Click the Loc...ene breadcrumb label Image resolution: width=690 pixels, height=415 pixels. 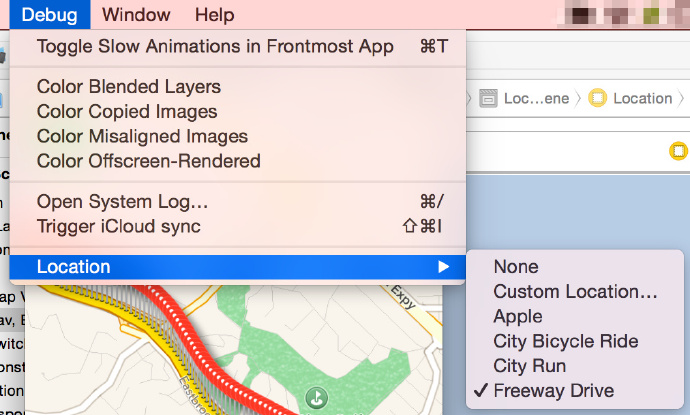(x=536, y=98)
